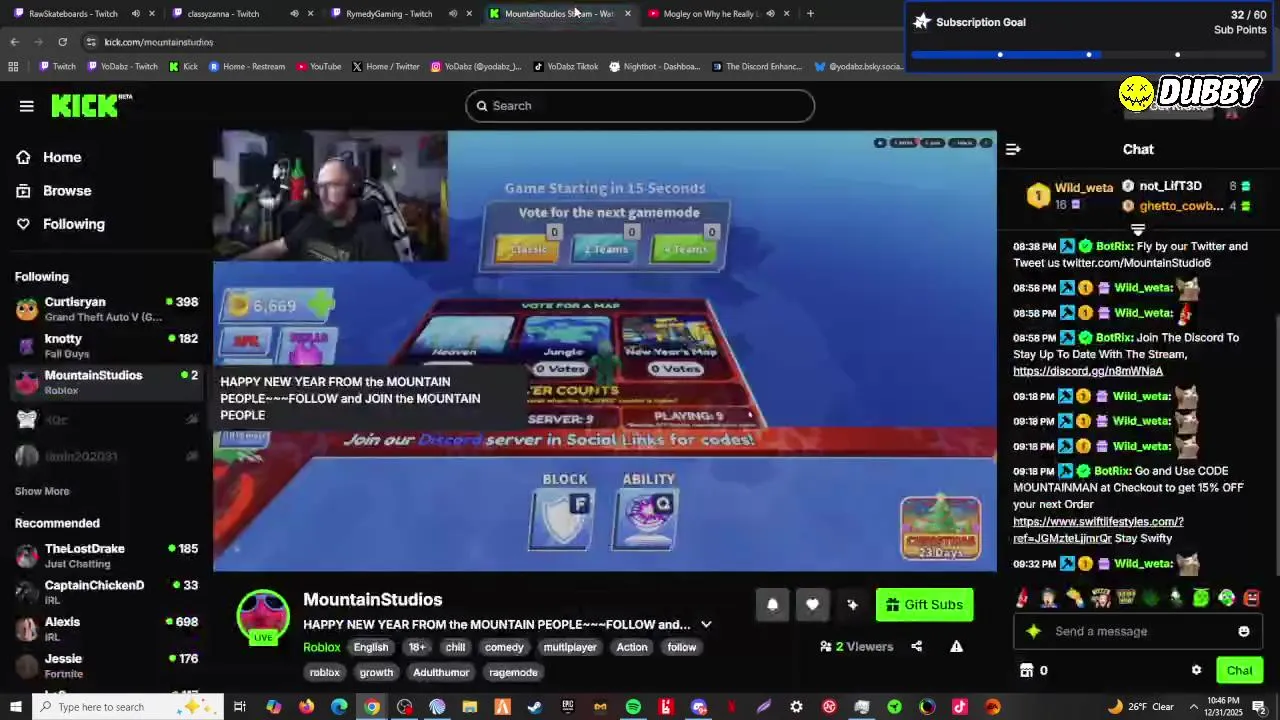Open the Chrome apps grid icon
This screenshot has height=720, width=1280.
(13, 67)
